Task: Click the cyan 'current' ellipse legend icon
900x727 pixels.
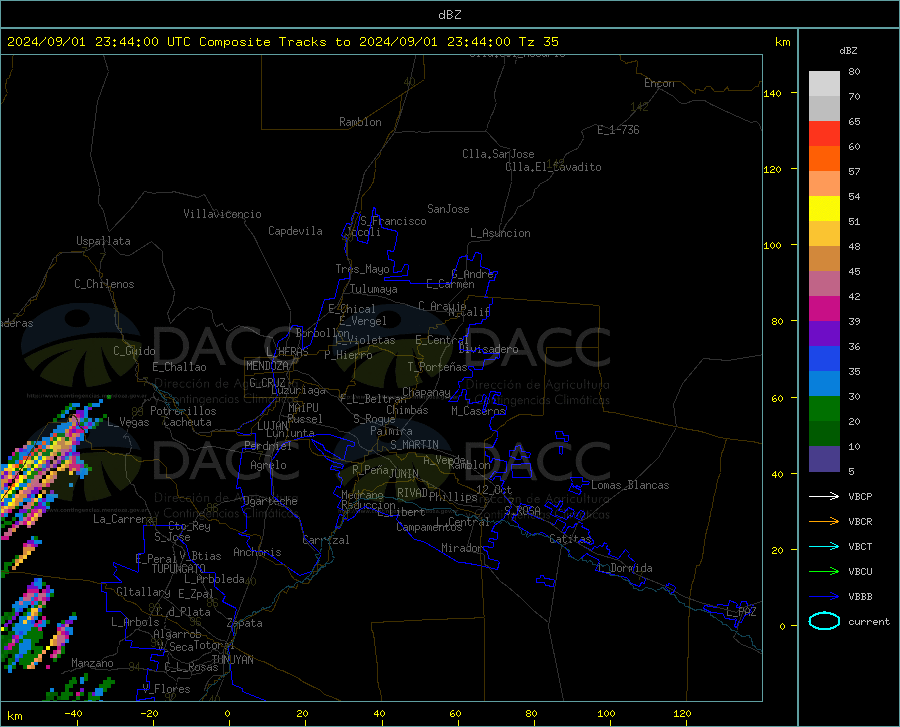Action: 824,621
